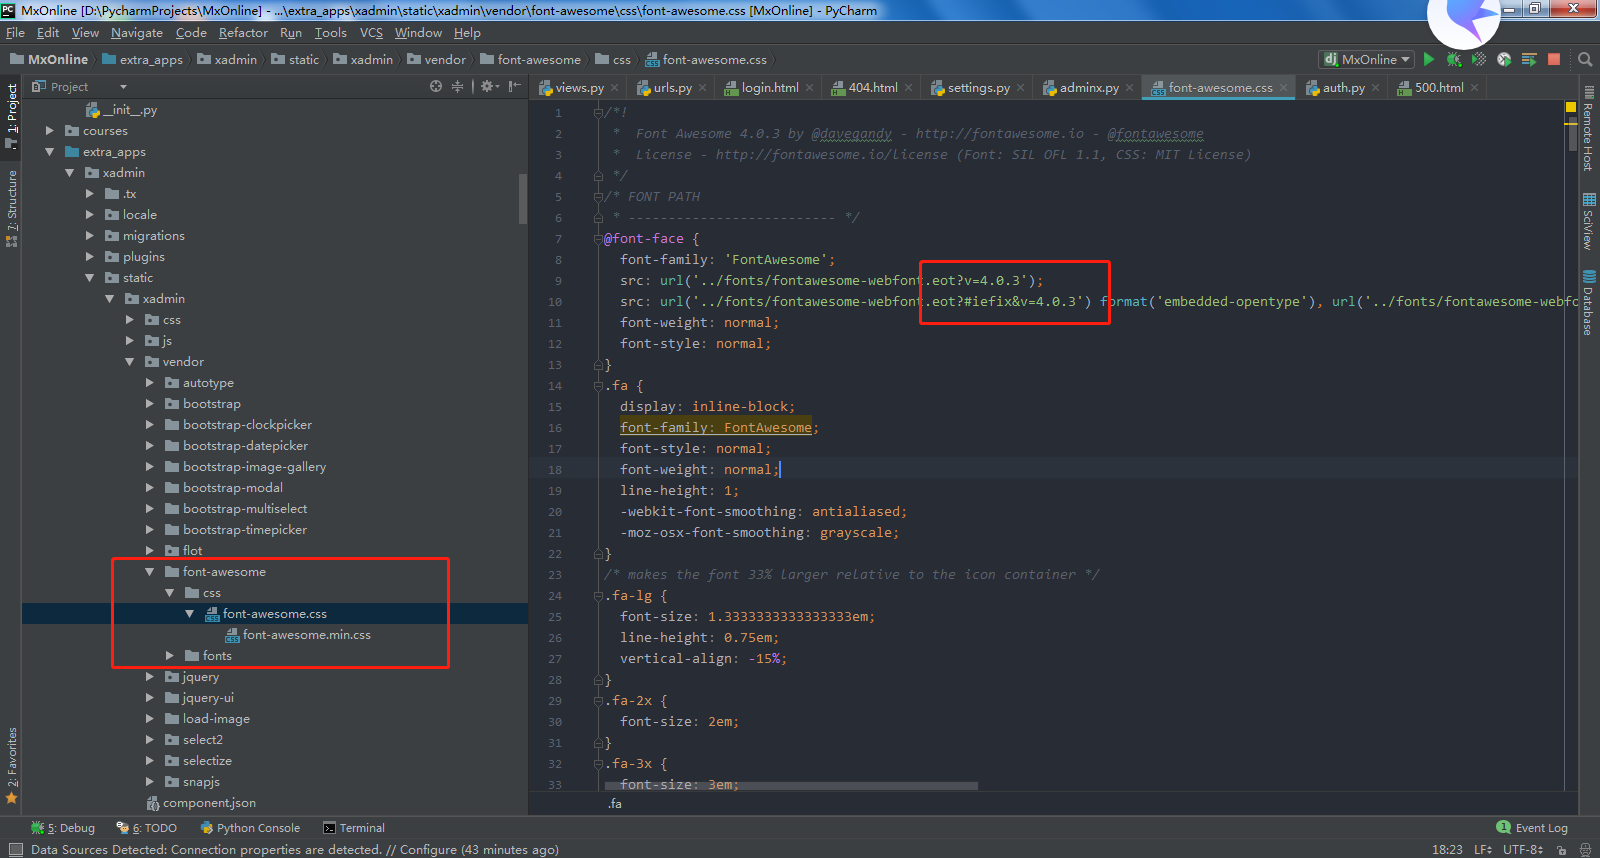Click the status bar notification message

pyautogui.click(x=295, y=850)
